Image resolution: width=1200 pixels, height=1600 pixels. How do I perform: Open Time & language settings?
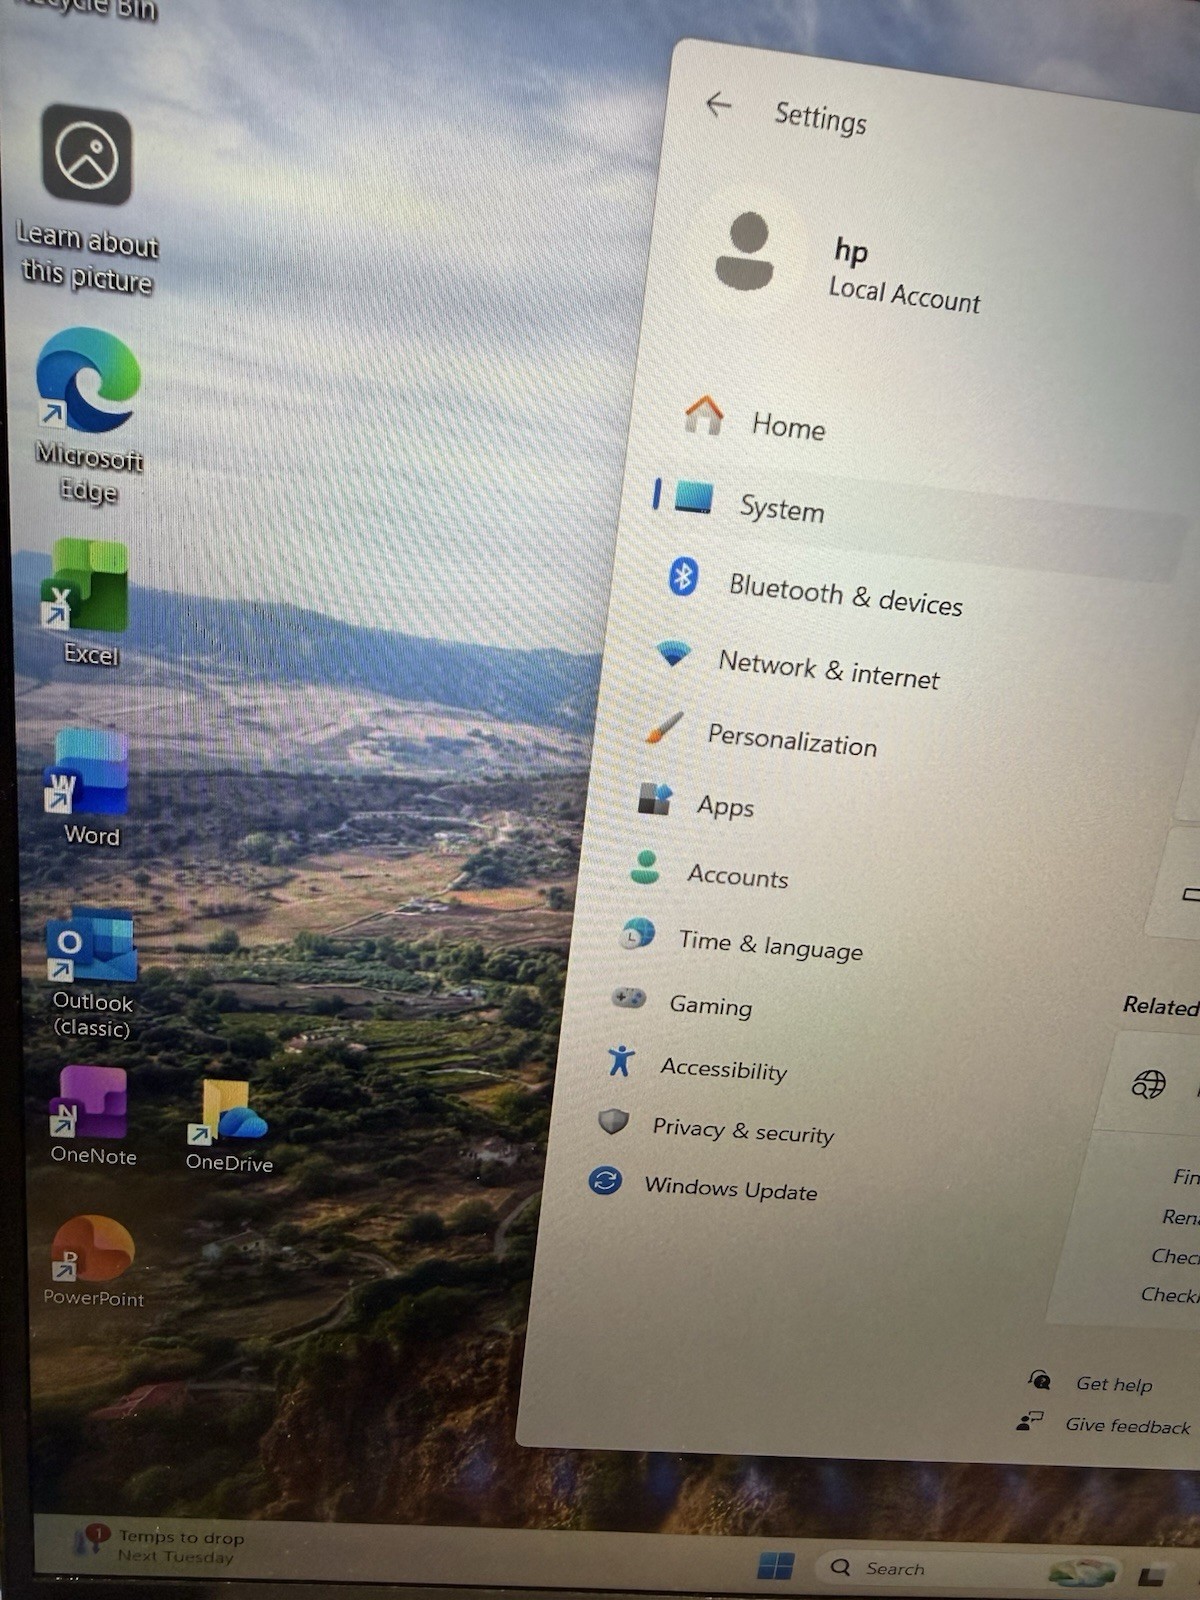770,944
